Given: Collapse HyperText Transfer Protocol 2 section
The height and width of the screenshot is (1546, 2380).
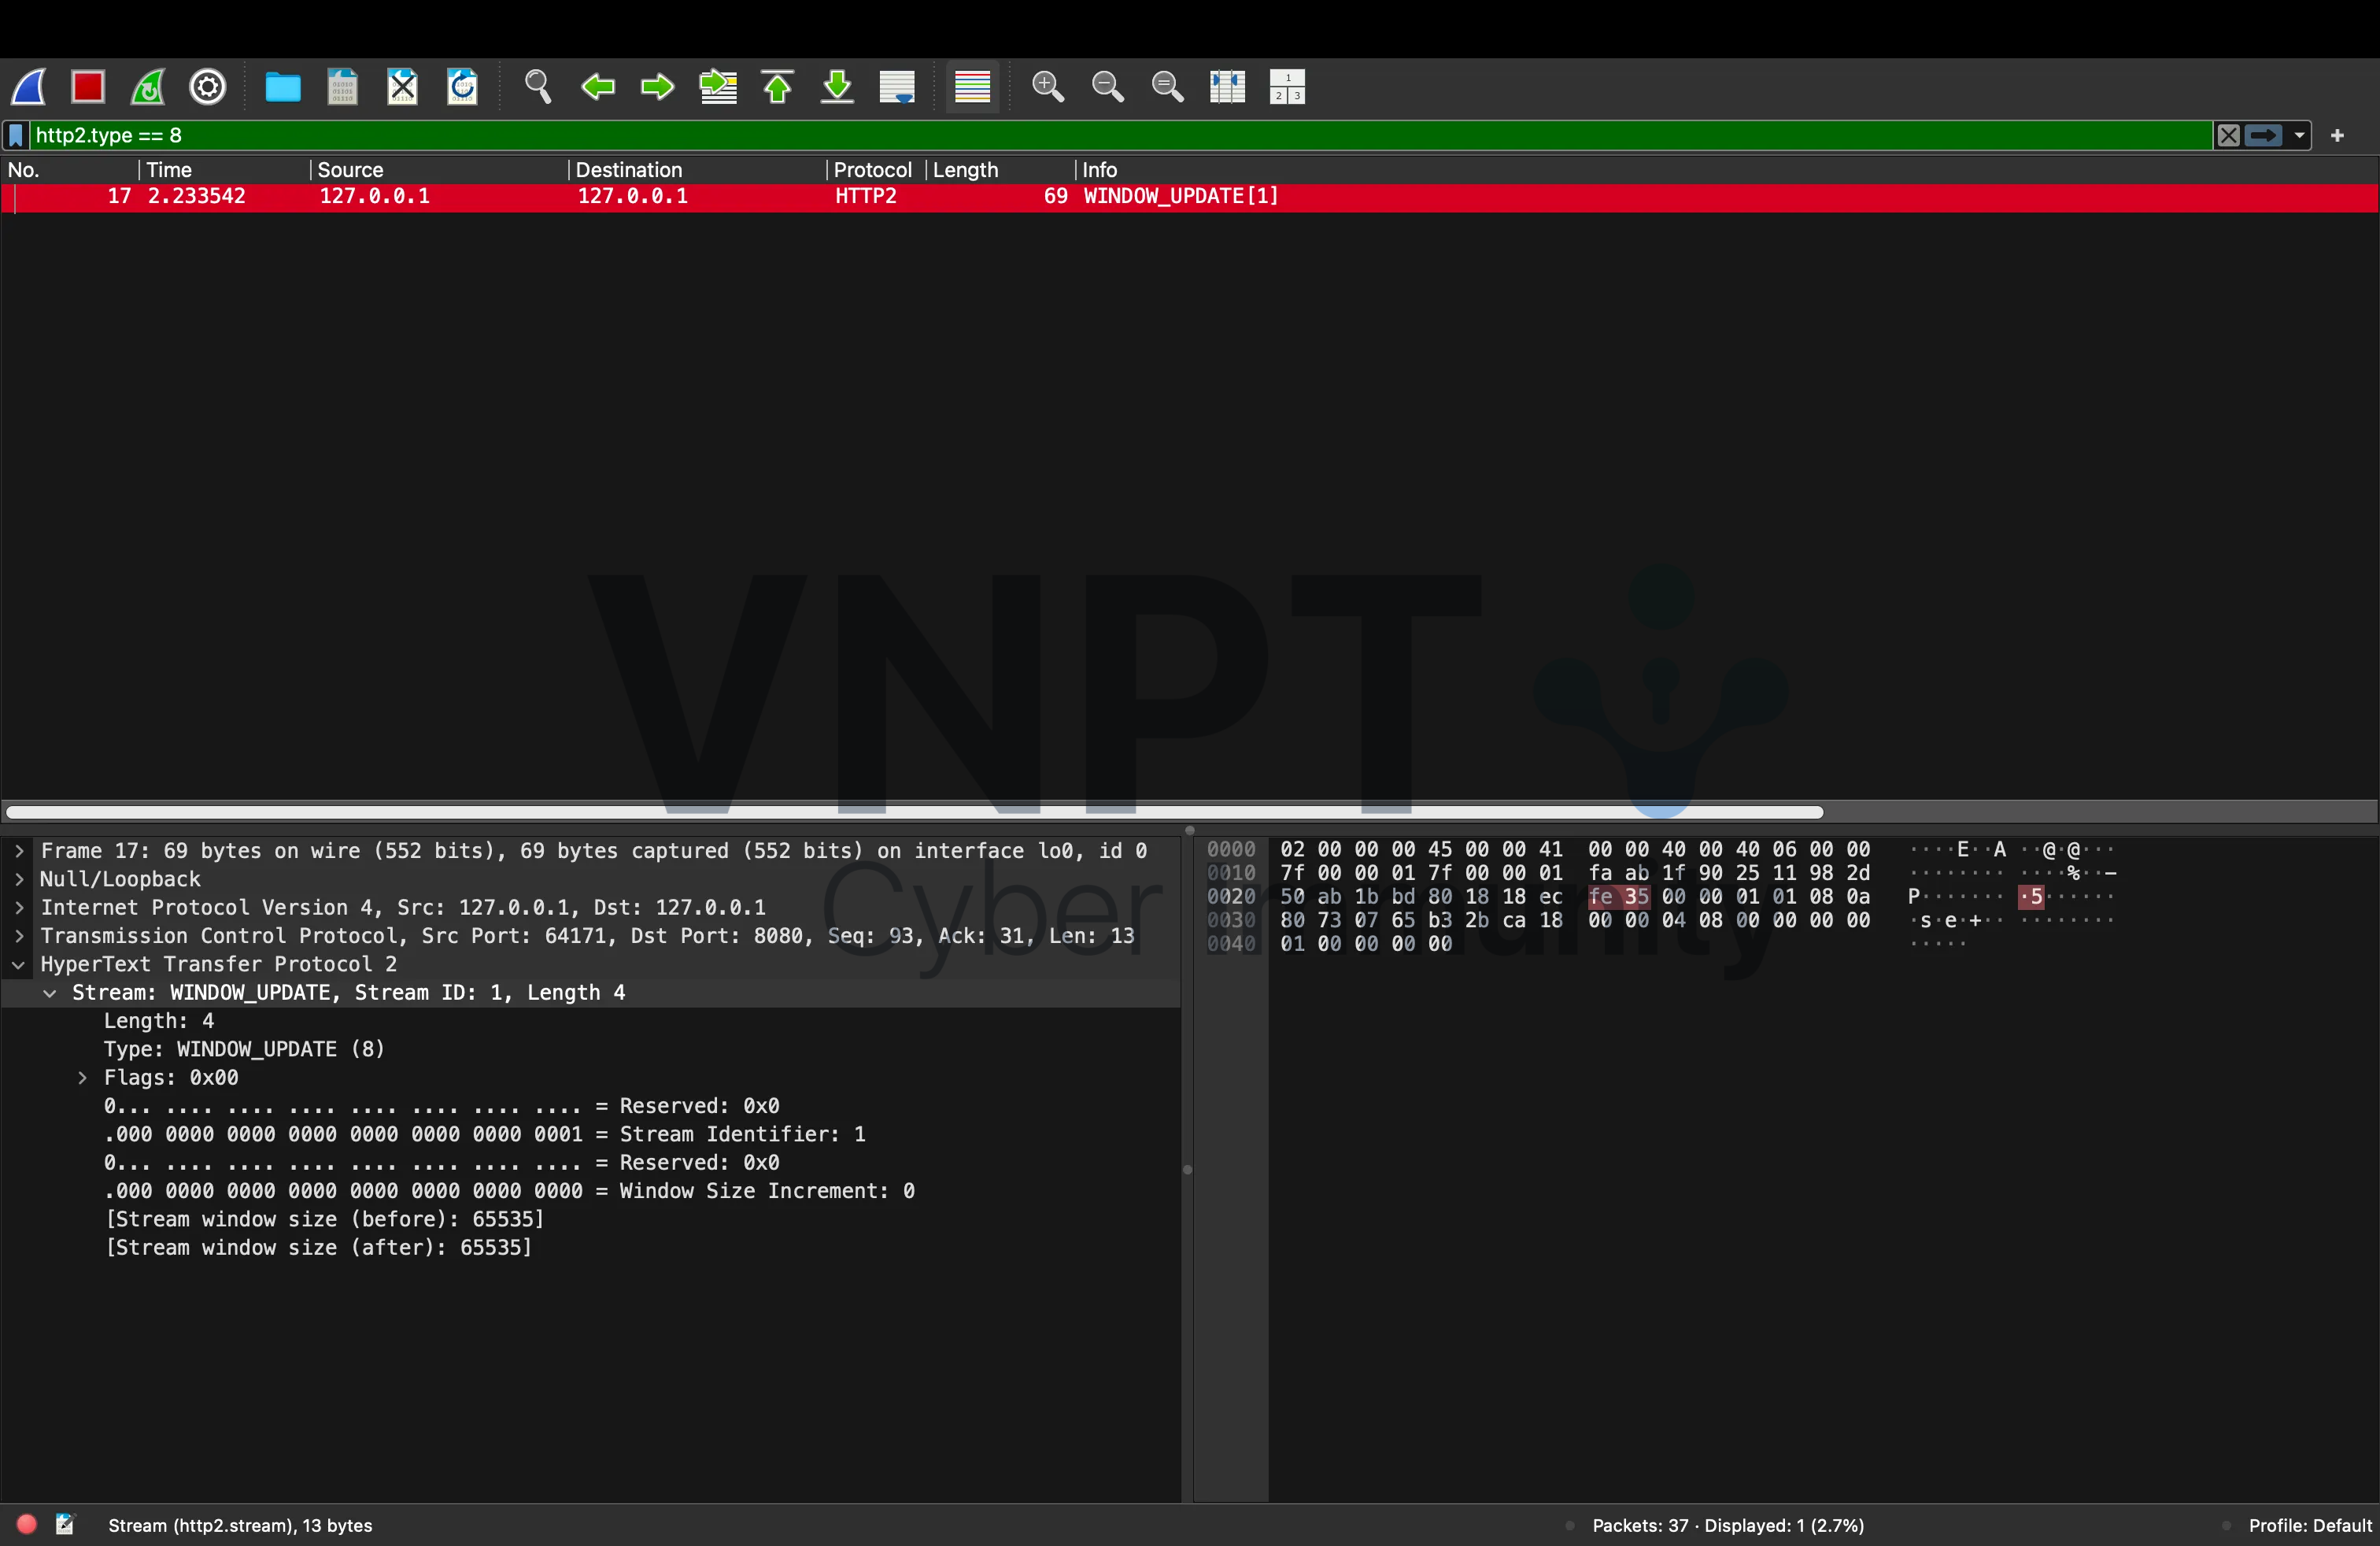Looking at the screenshot, I should (19, 965).
